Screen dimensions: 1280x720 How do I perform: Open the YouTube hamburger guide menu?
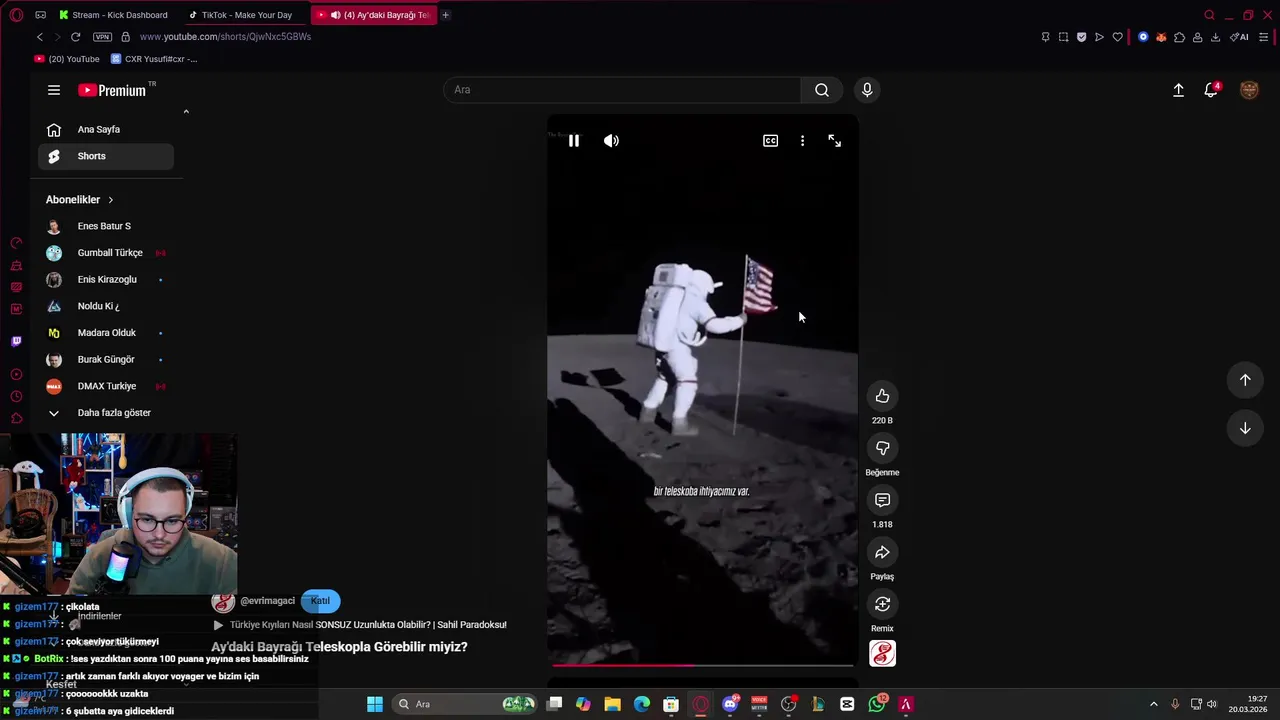54,90
